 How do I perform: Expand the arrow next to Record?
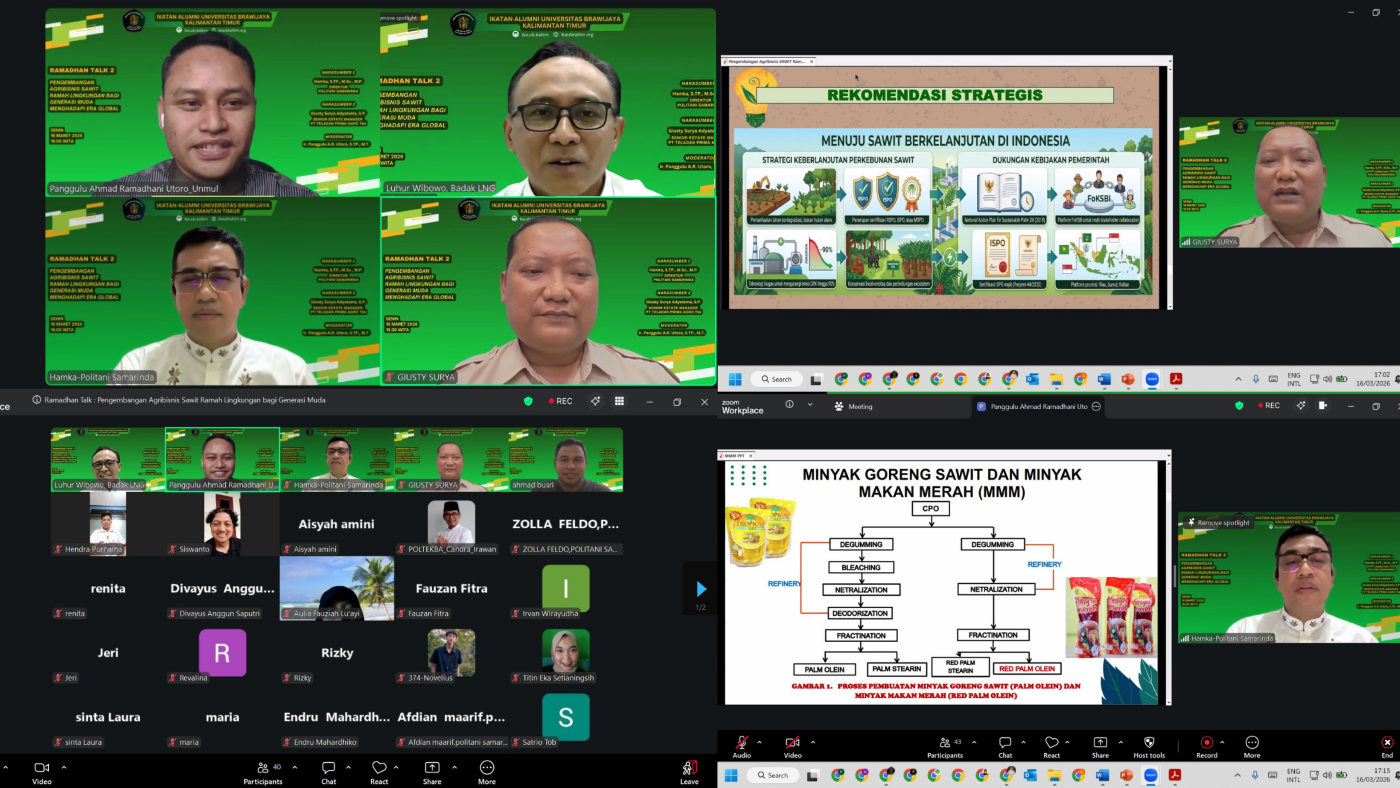coord(1223,743)
